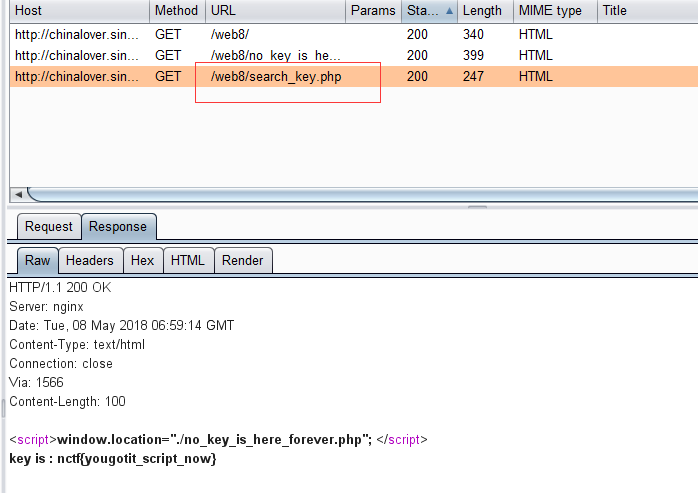
Task: Open the Raw view tab
Action: (x=37, y=260)
